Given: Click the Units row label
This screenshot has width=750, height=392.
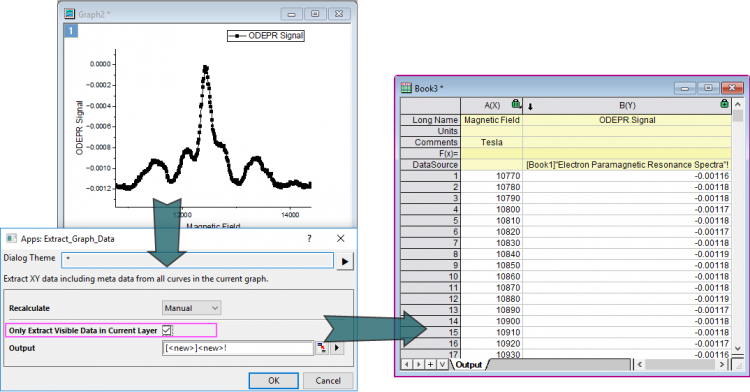Looking at the screenshot, I should coord(430,131).
